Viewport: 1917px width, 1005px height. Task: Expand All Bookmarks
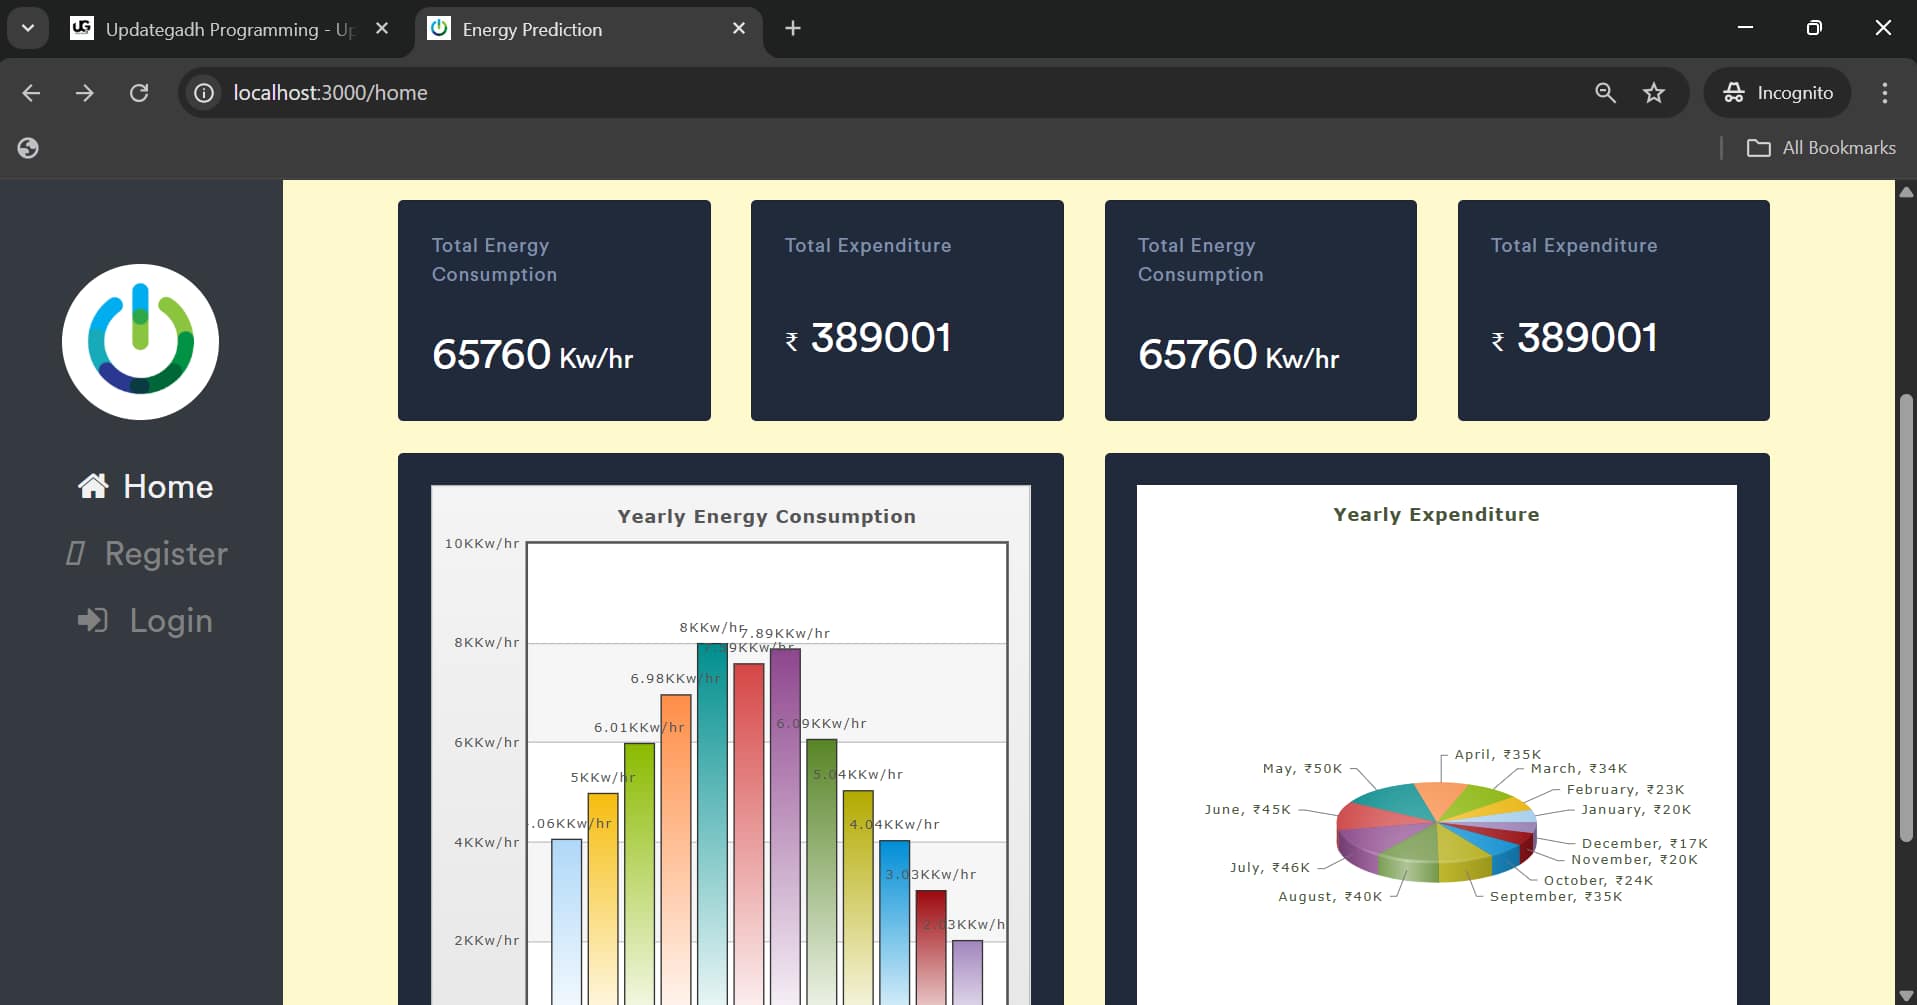tap(1820, 147)
